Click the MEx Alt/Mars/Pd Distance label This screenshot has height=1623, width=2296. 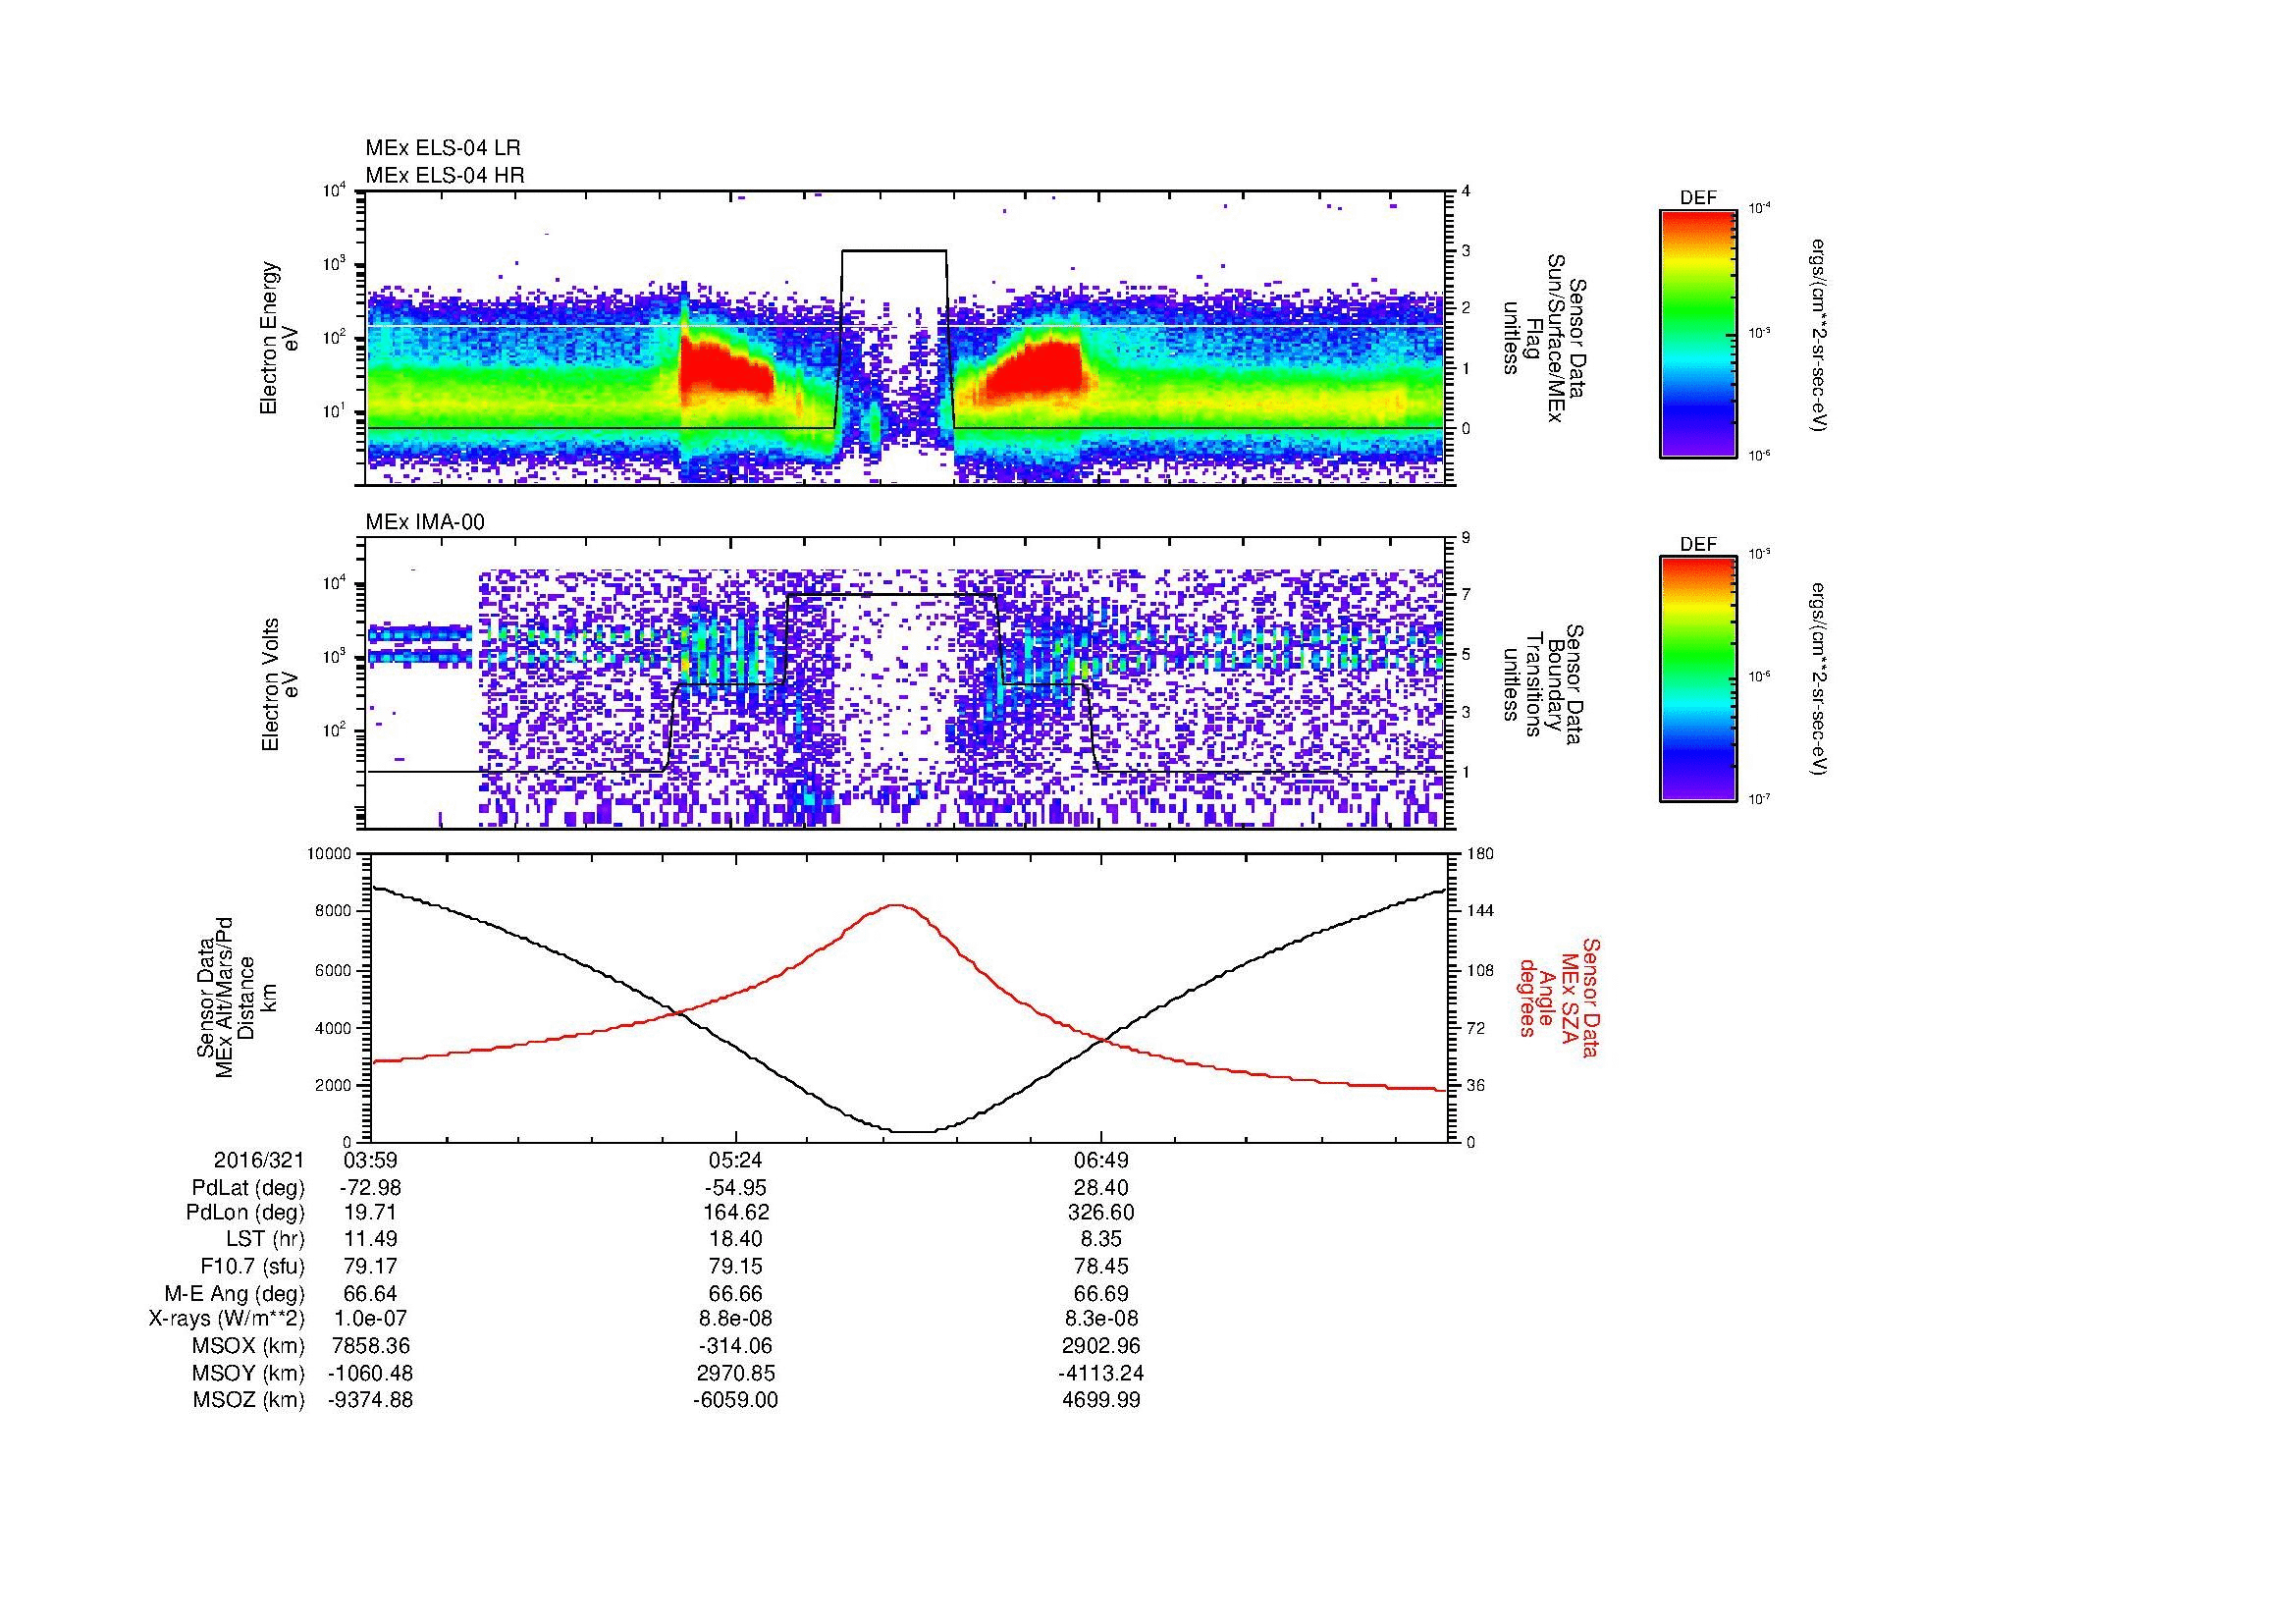click(235, 997)
